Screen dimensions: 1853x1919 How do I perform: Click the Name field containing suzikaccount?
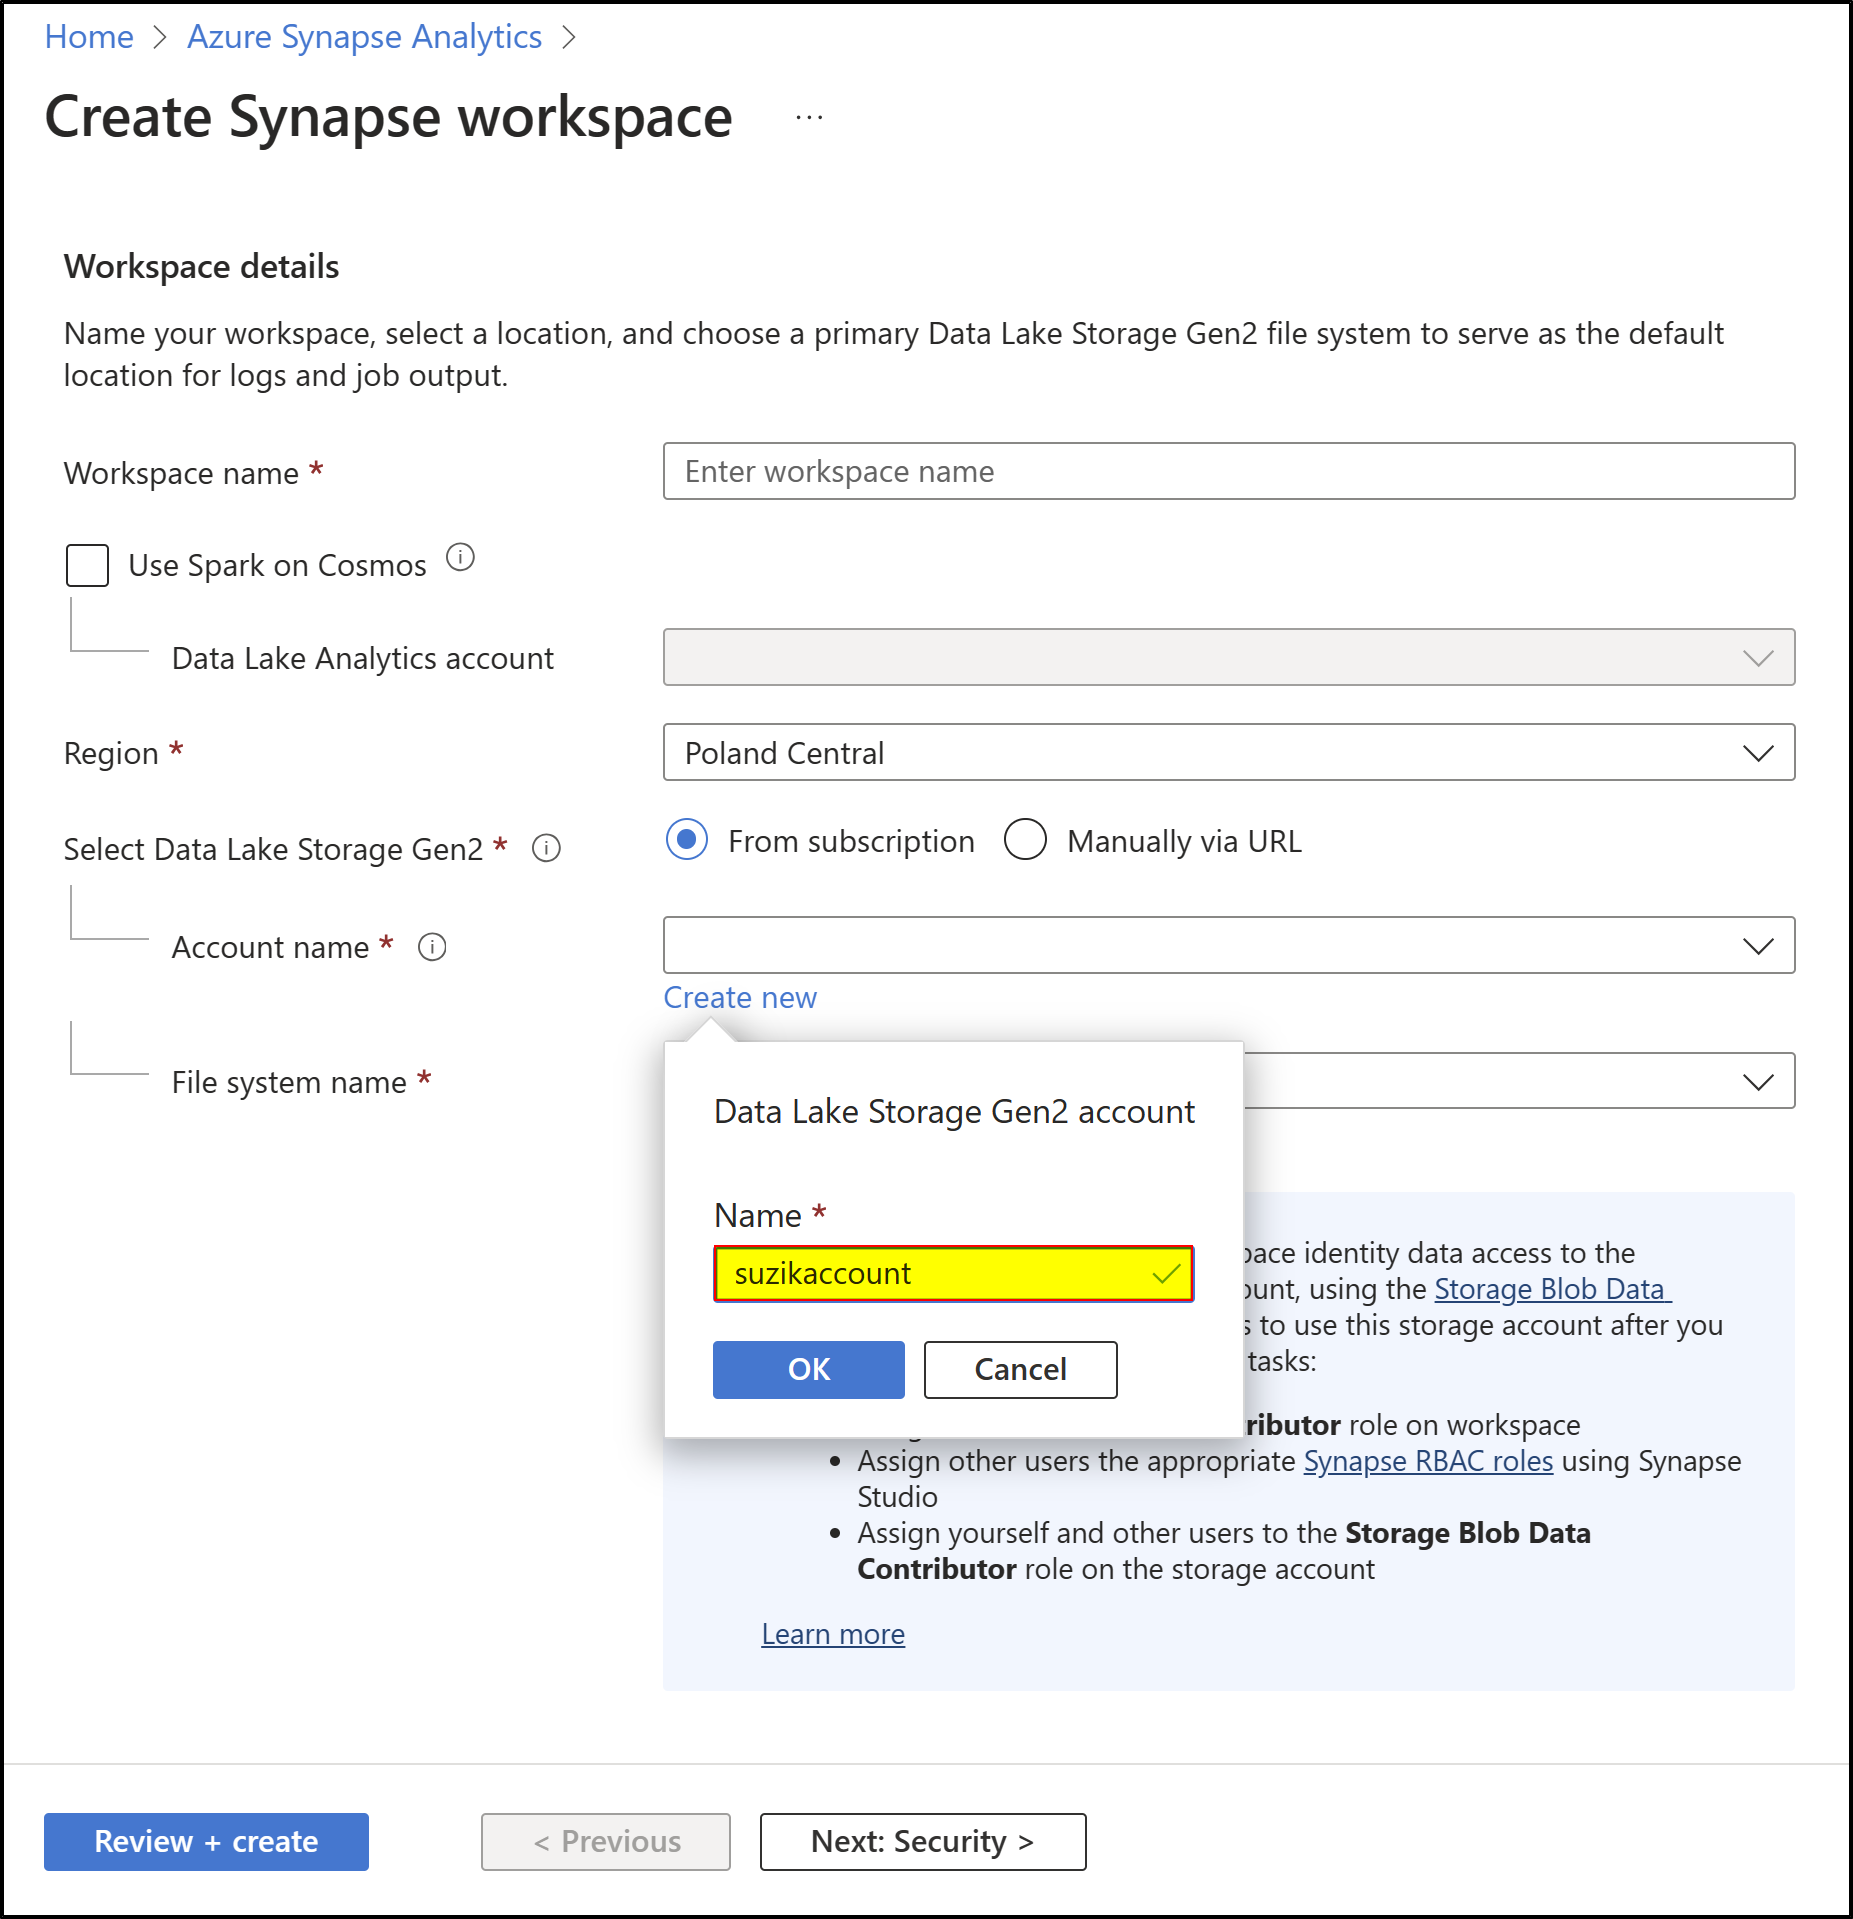[x=953, y=1273]
